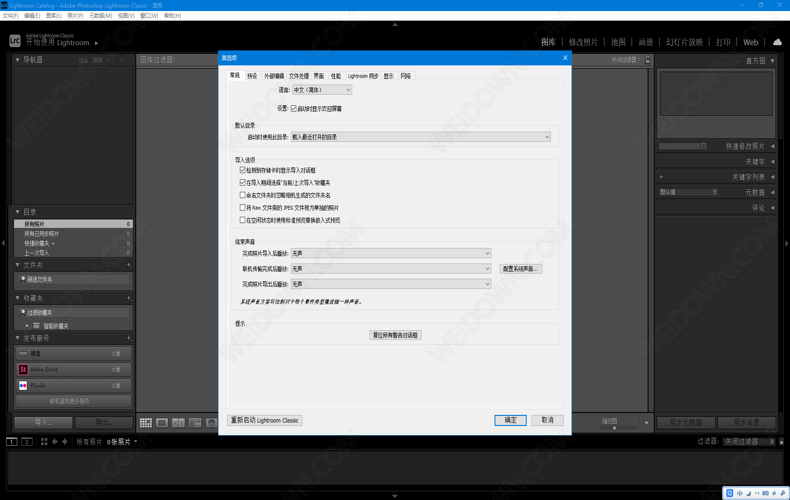Screen dimensions: 790x500
Task: Select second window button 2 in filmstrip
Action: tap(27, 442)
